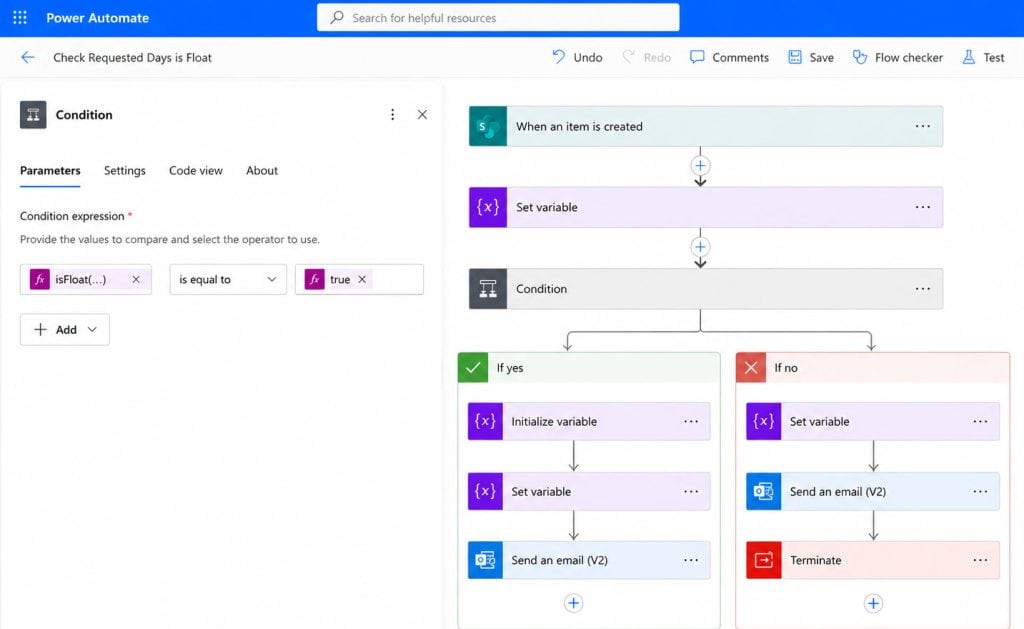This screenshot has height=629, width=1024.
Task: Click the If yes green checkmark icon
Action: (473, 368)
